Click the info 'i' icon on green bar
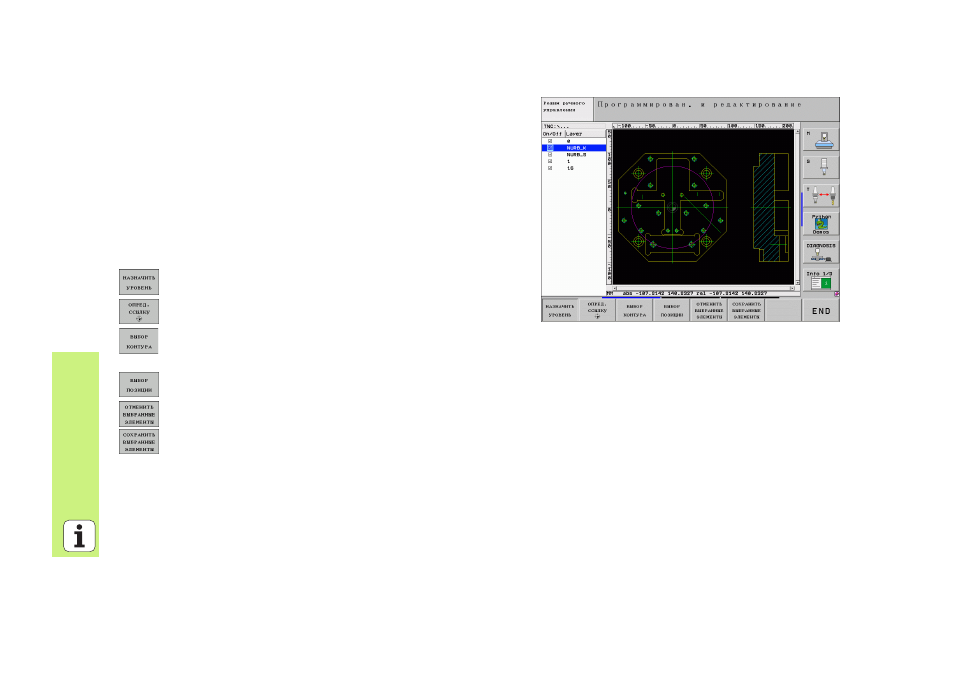The image size is (954, 676). pos(79,536)
